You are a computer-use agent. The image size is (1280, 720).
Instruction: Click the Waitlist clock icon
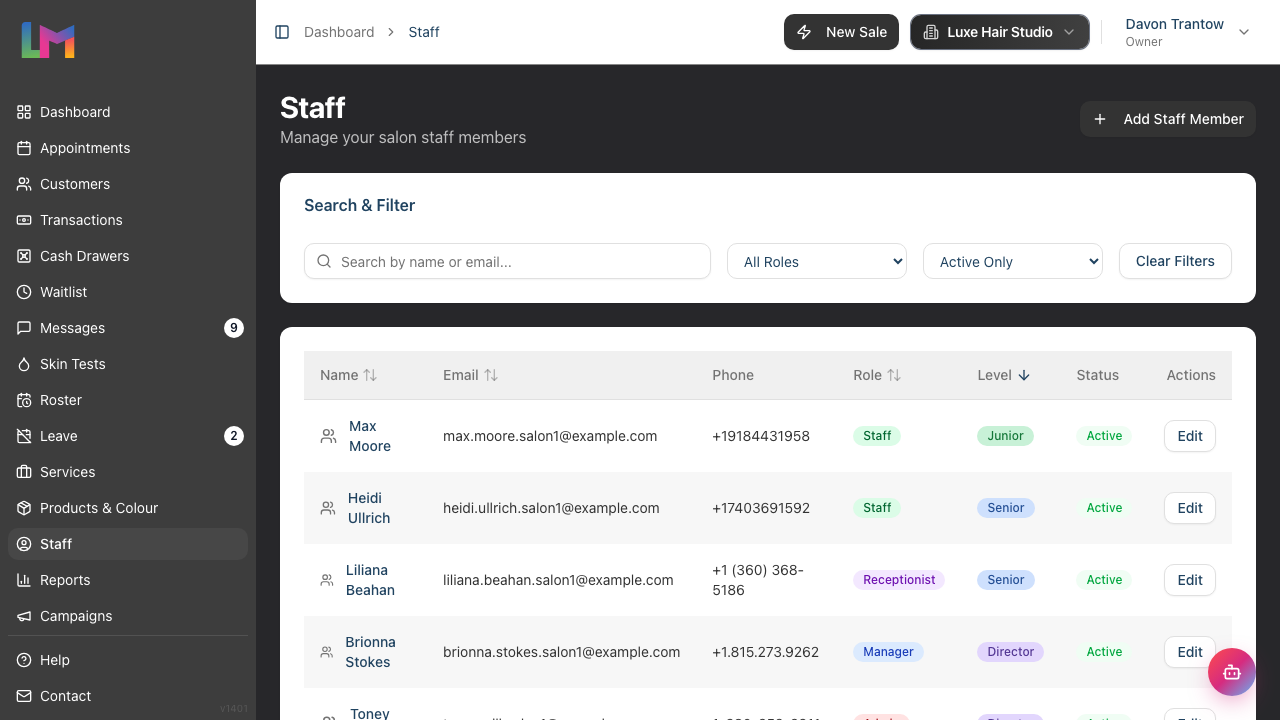pyautogui.click(x=24, y=292)
